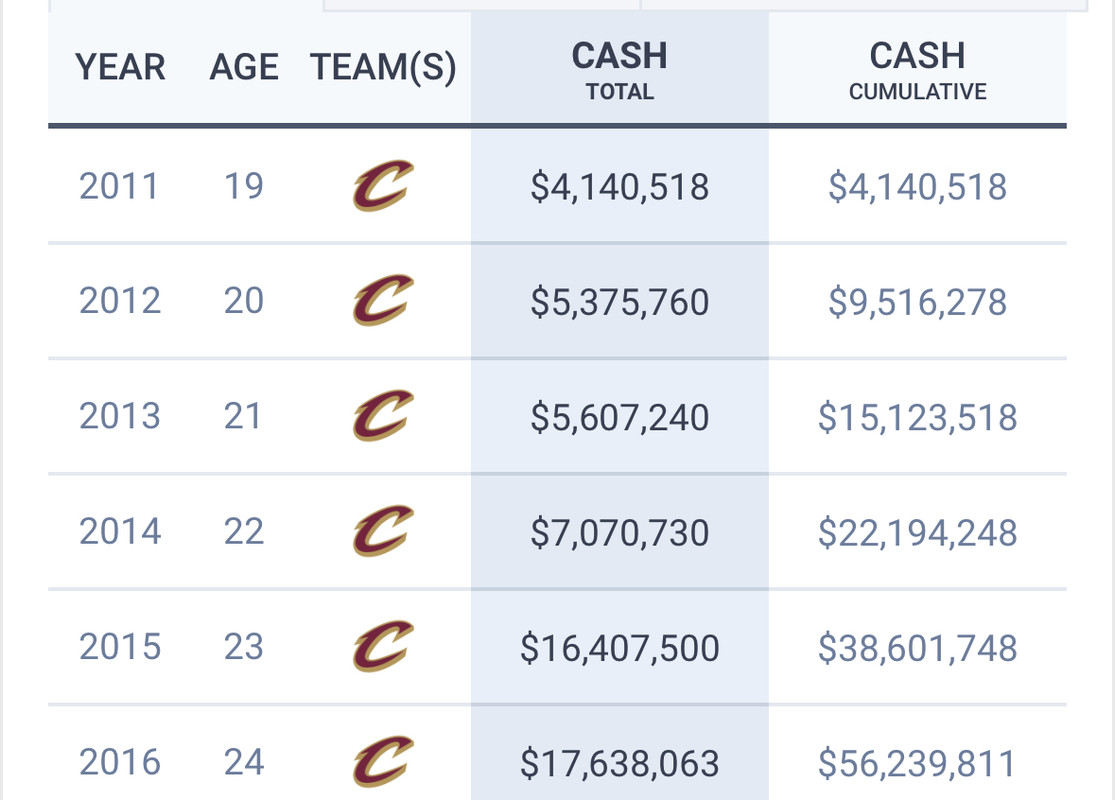Sort table by YEAR column header
The width and height of the screenshot is (1115, 800).
[x=120, y=68]
